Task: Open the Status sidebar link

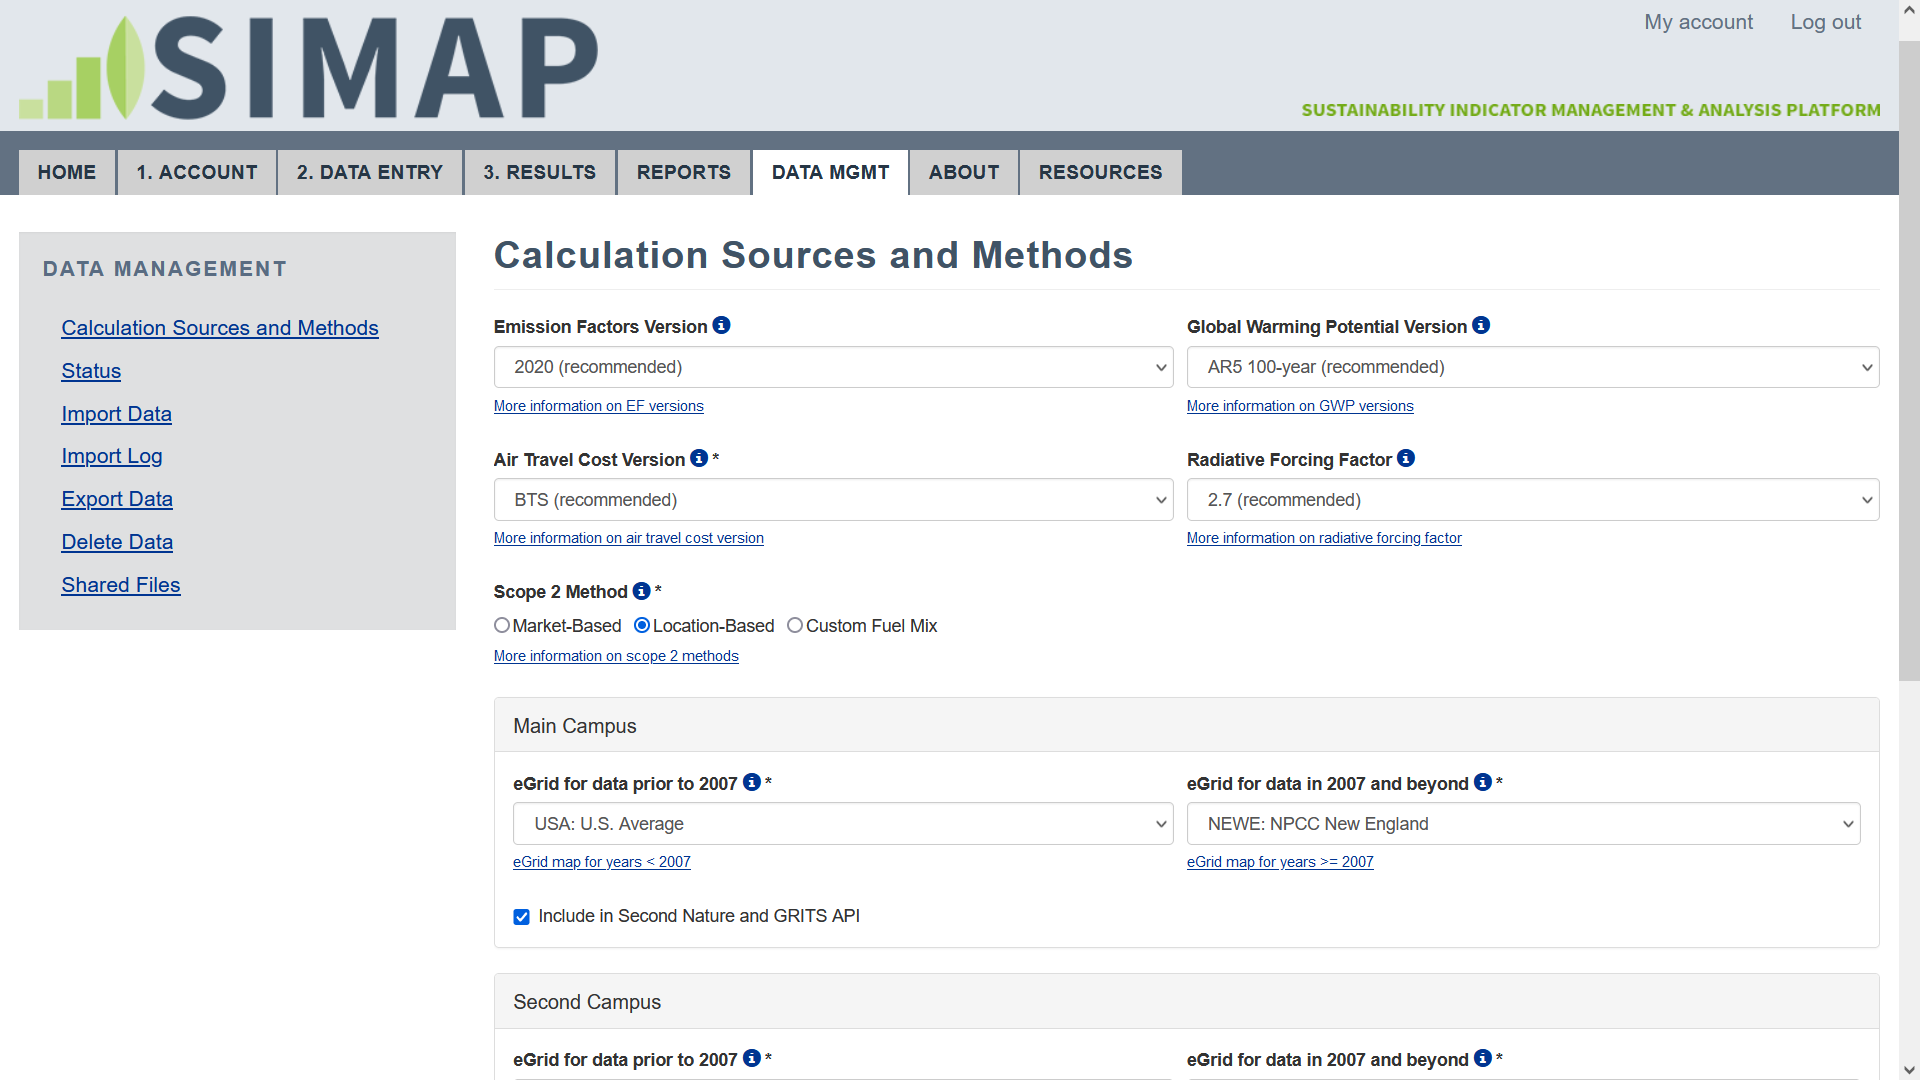Action: 91,371
